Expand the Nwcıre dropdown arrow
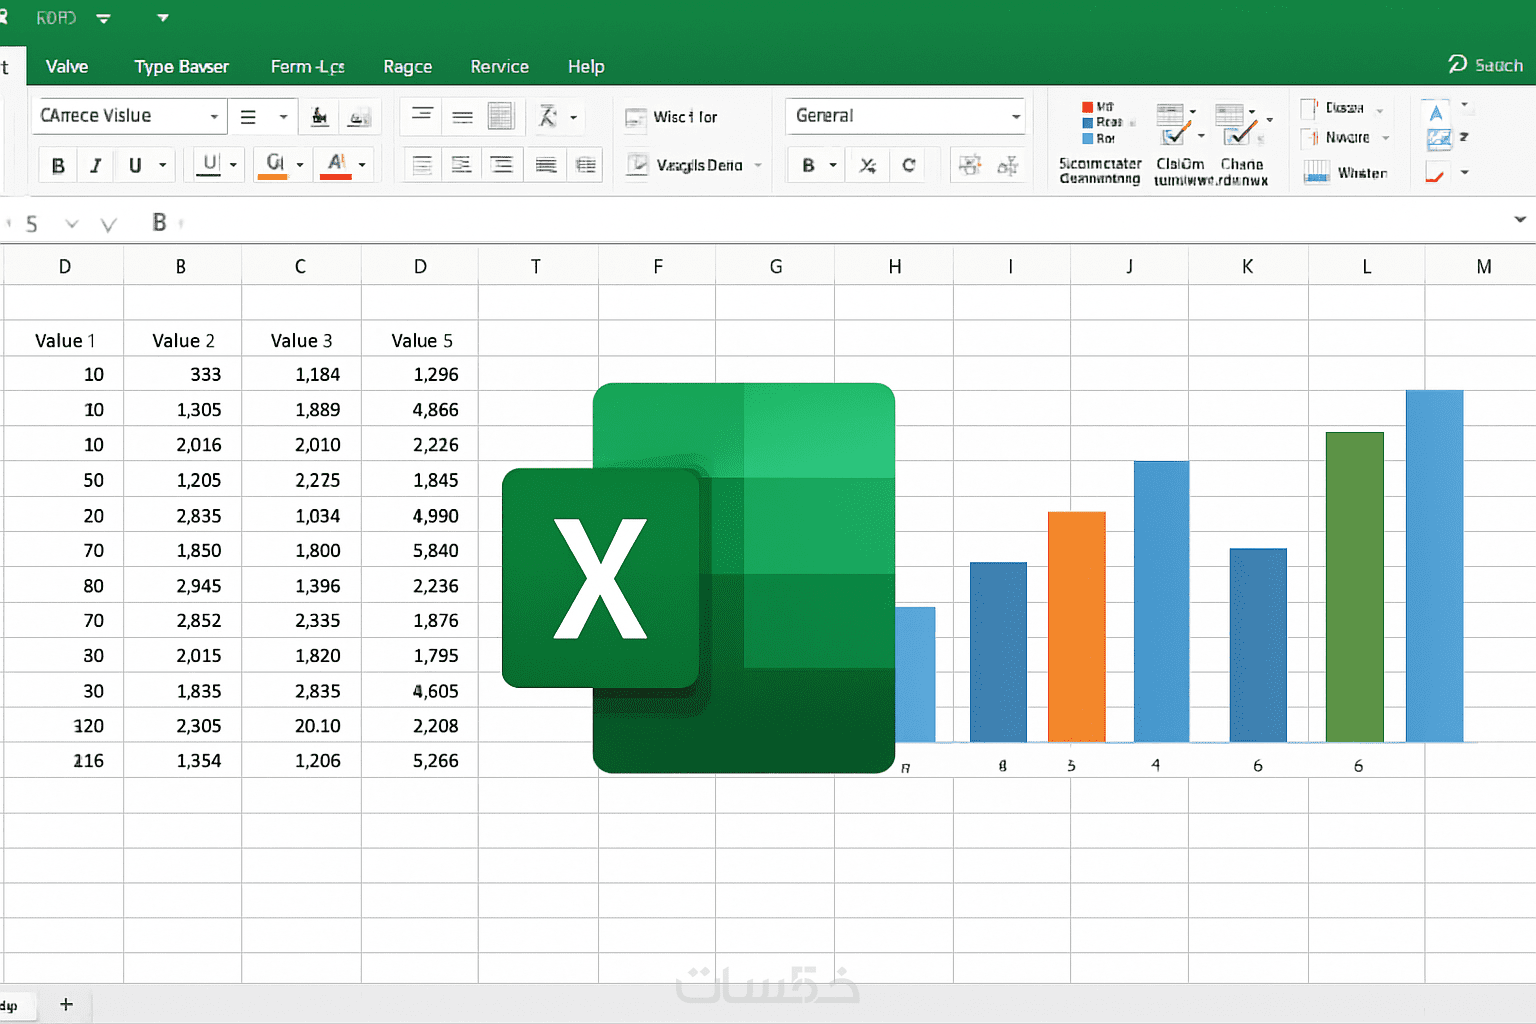The height and width of the screenshot is (1024, 1536). tap(1386, 138)
